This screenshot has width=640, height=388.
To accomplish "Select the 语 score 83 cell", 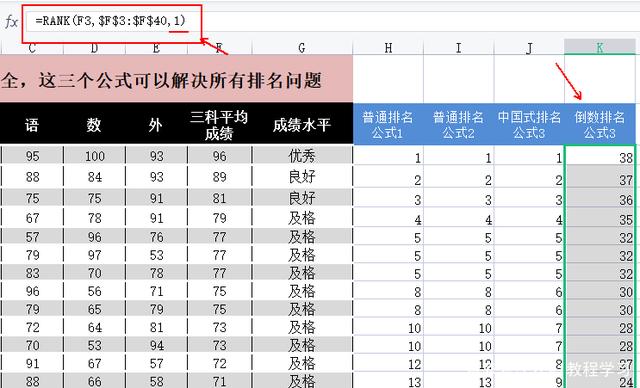I will pos(32,273).
